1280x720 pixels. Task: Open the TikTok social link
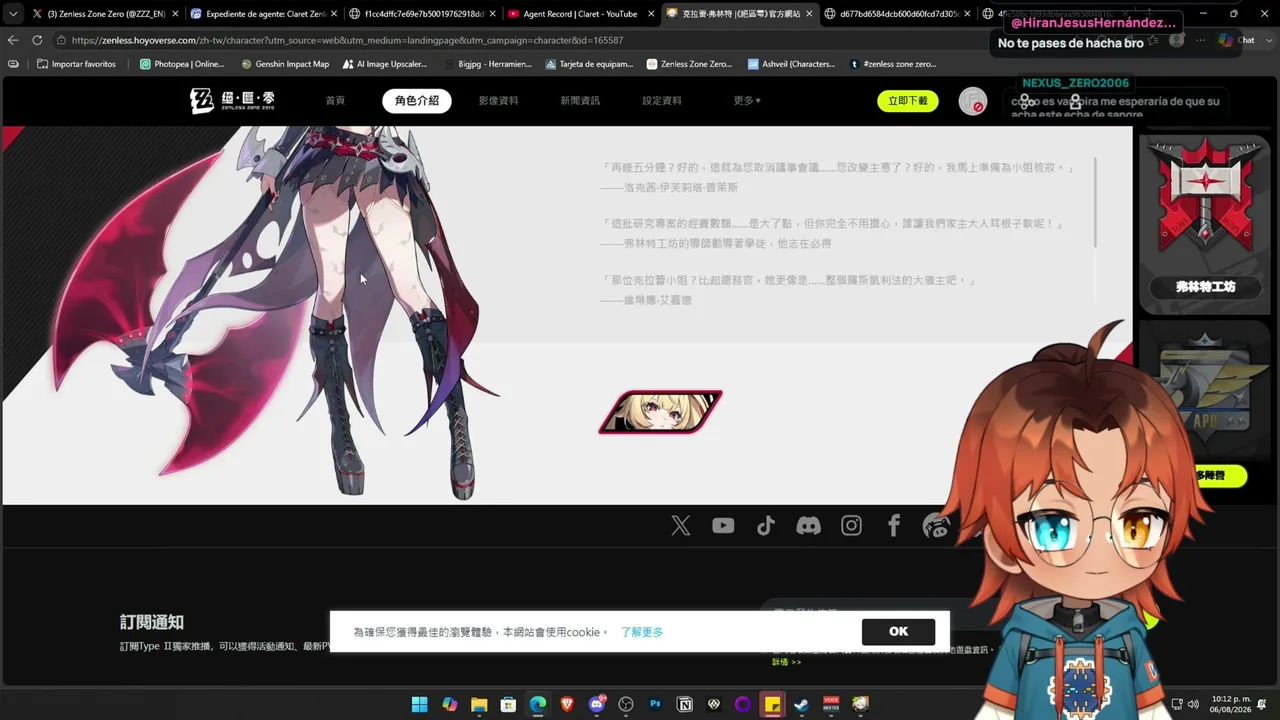click(x=766, y=526)
